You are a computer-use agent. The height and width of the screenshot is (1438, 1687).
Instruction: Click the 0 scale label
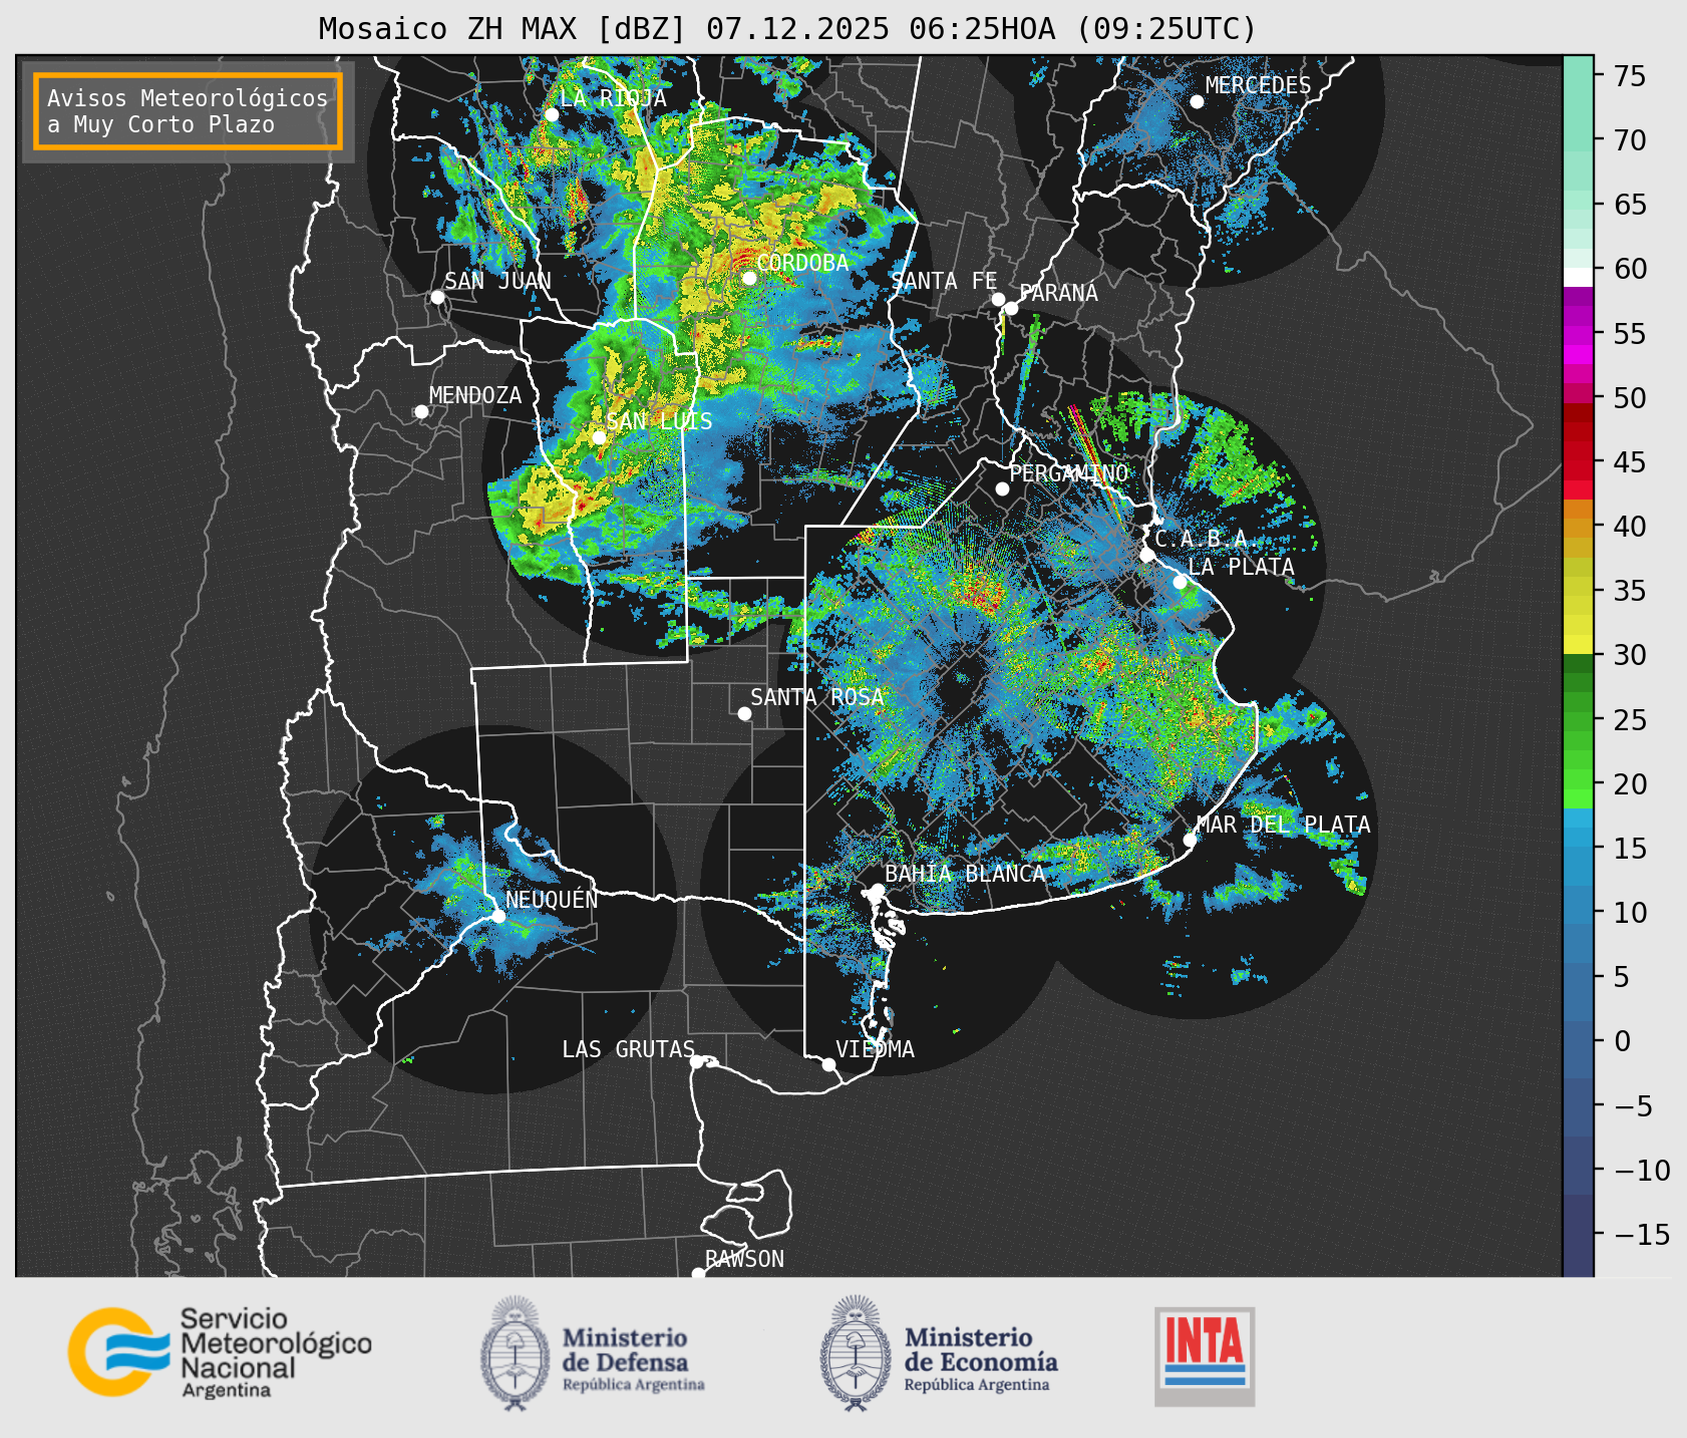1622,1042
